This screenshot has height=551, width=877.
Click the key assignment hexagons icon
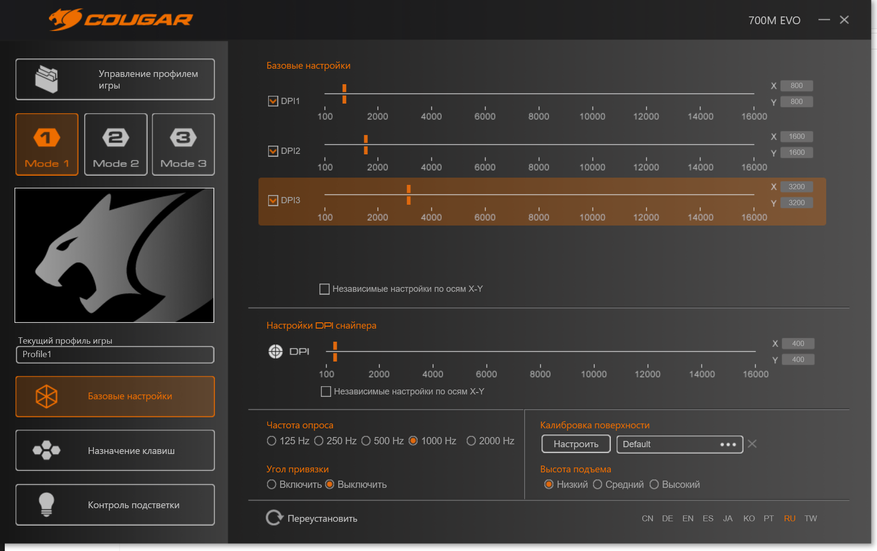46,450
